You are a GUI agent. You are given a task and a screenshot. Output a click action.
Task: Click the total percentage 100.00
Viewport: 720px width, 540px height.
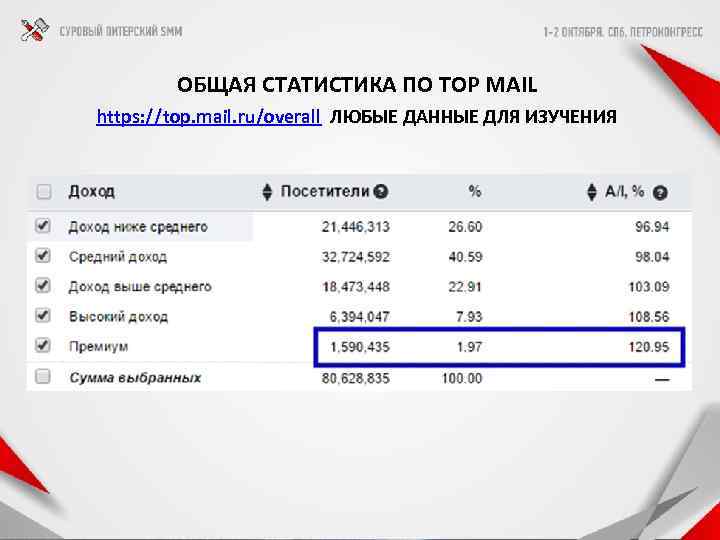click(462, 378)
